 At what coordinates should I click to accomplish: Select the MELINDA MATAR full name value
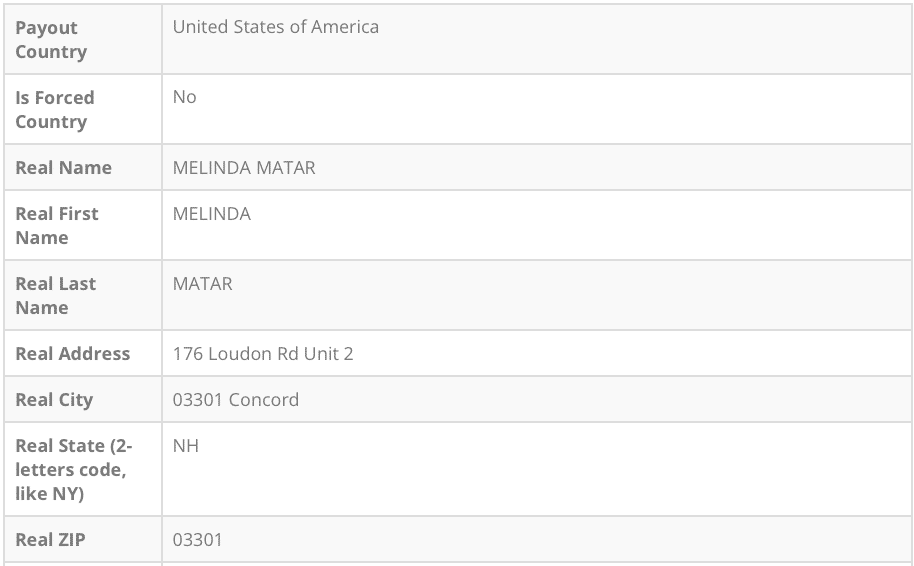click(x=244, y=168)
